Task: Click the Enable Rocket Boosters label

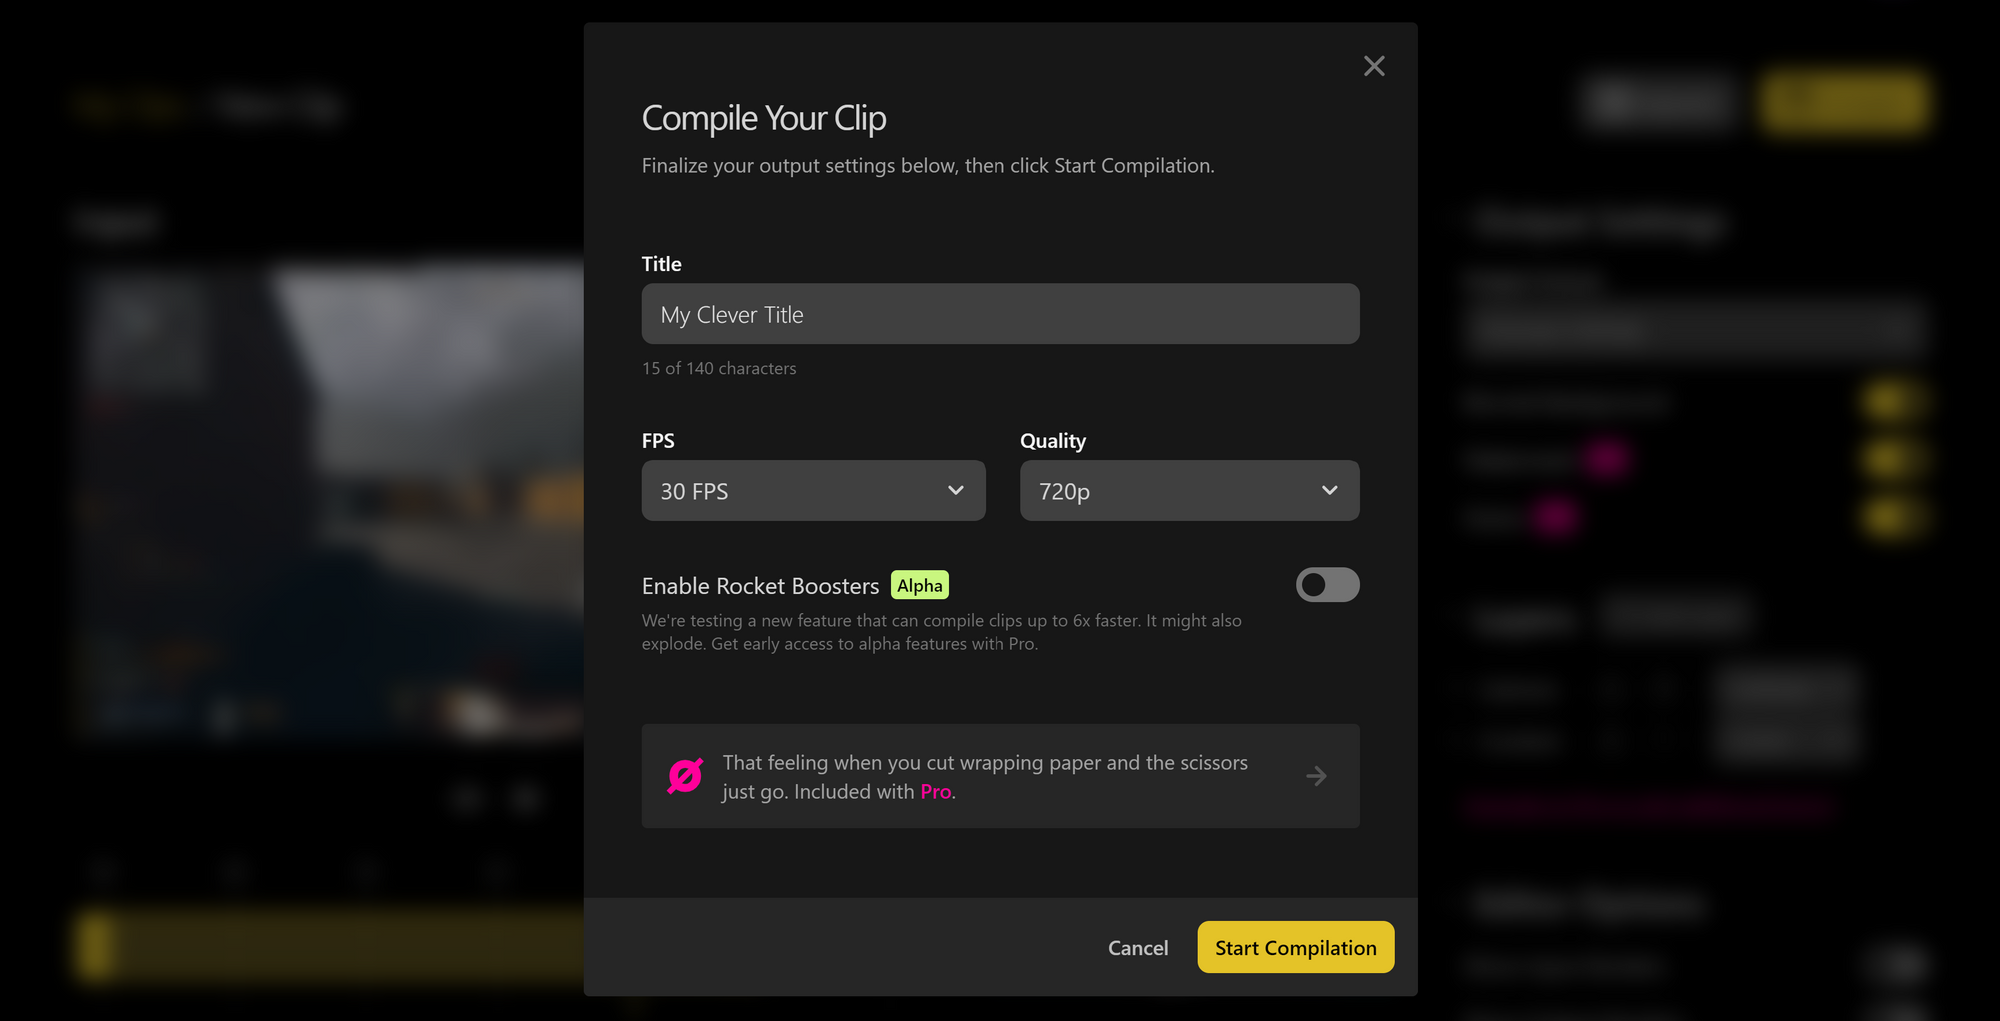Action: (x=760, y=586)
